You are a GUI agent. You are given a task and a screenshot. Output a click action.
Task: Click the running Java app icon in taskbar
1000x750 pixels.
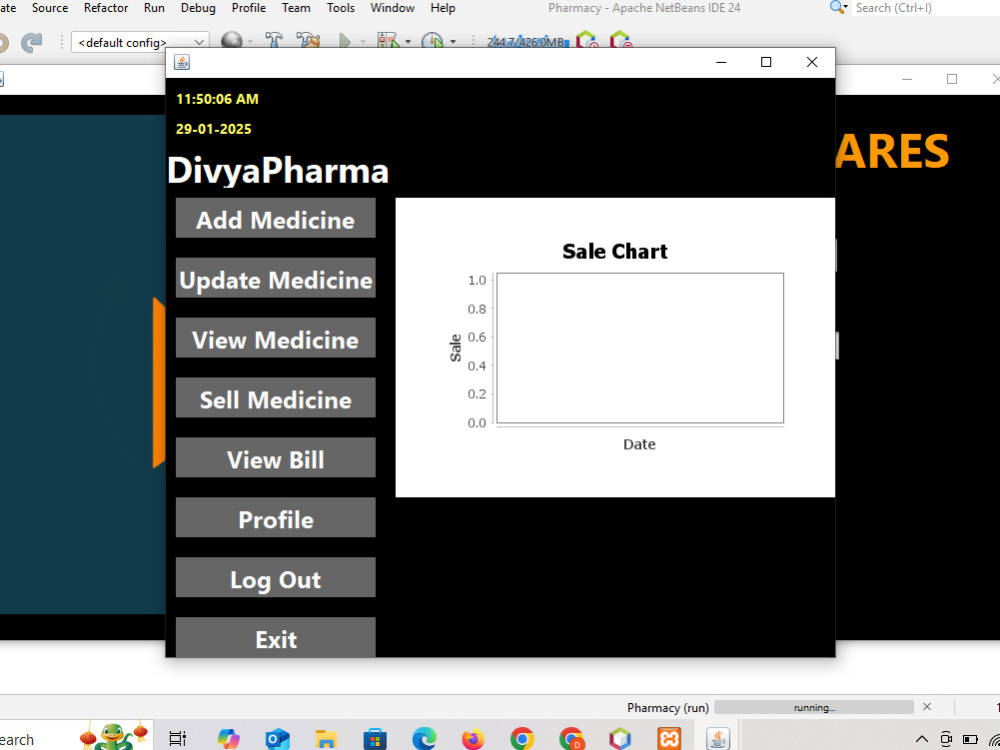click(x=719, y=739)
